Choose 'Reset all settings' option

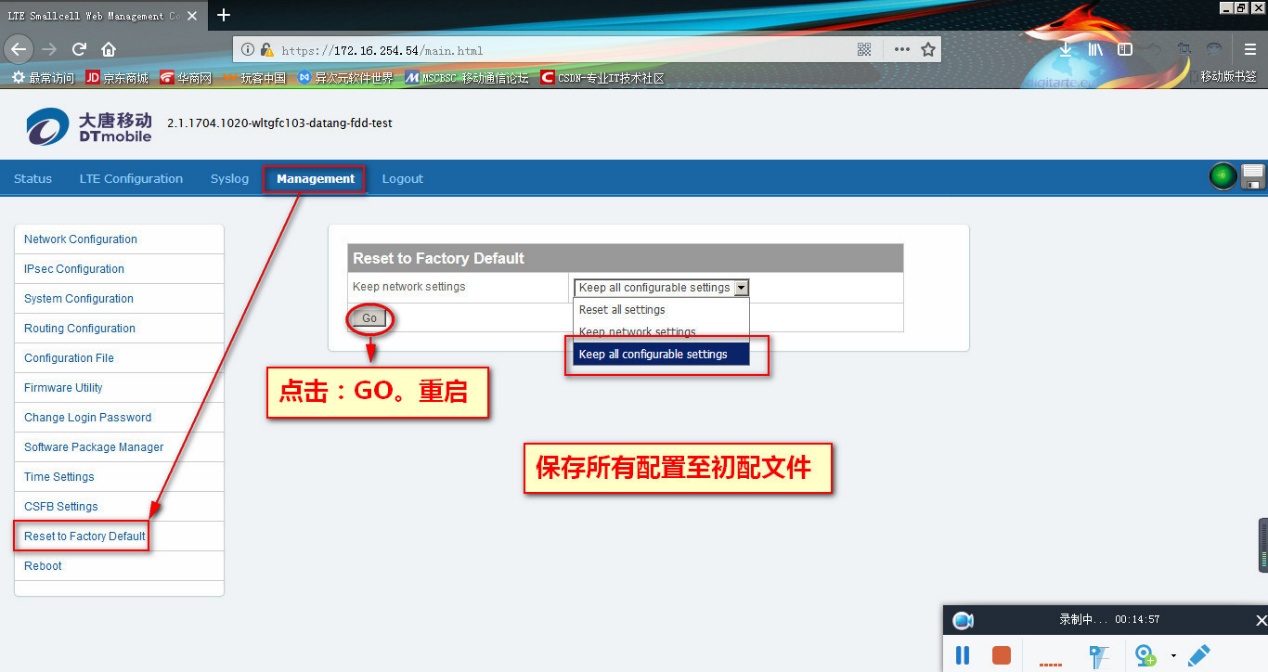622,310
